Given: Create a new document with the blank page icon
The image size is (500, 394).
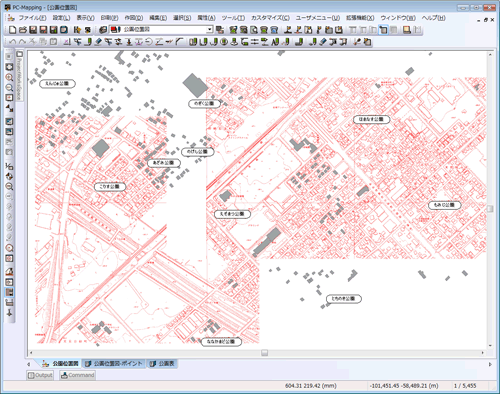Looking at the screenshot, I should pos(12,30).
